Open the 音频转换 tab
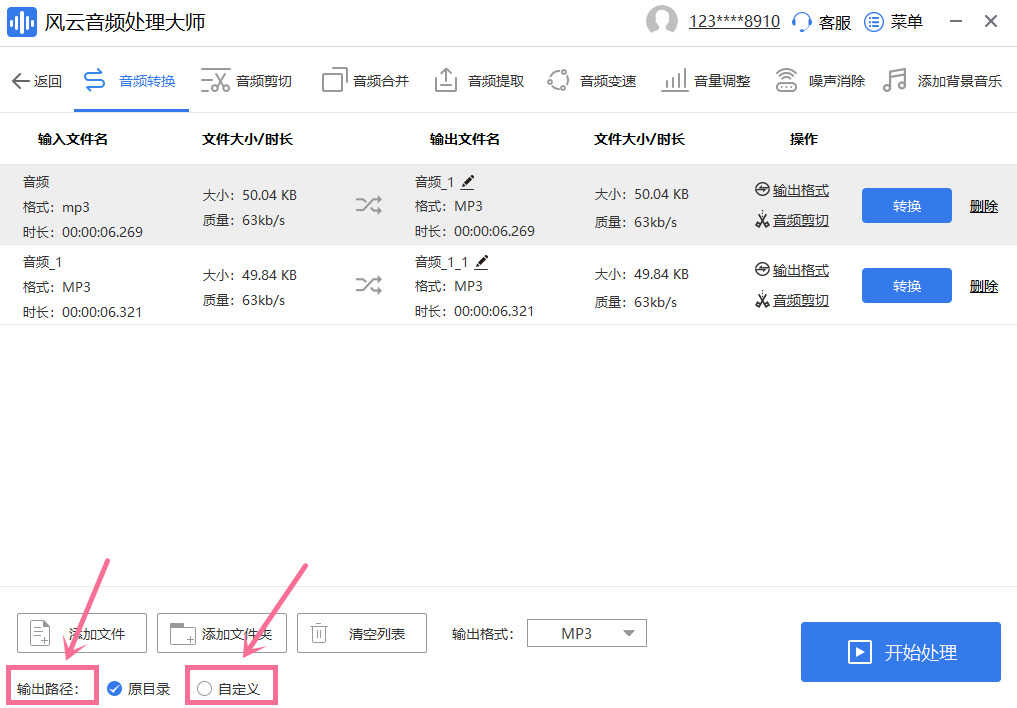This screenshot has height=708, width=1017. coord(130,81)
